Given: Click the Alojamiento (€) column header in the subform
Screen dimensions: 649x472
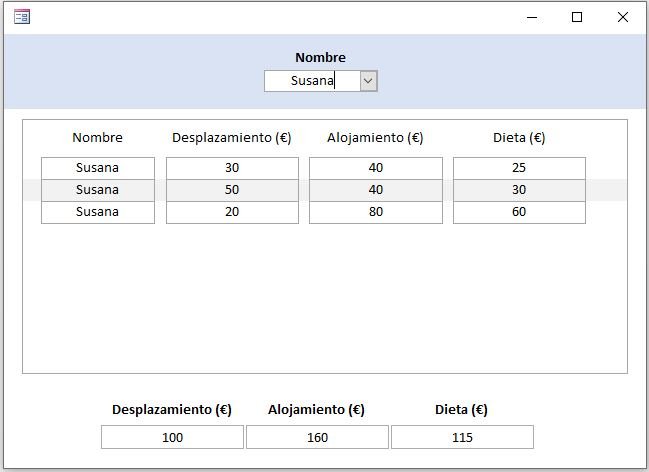Looking at the screenshot, I should point(375,137).
